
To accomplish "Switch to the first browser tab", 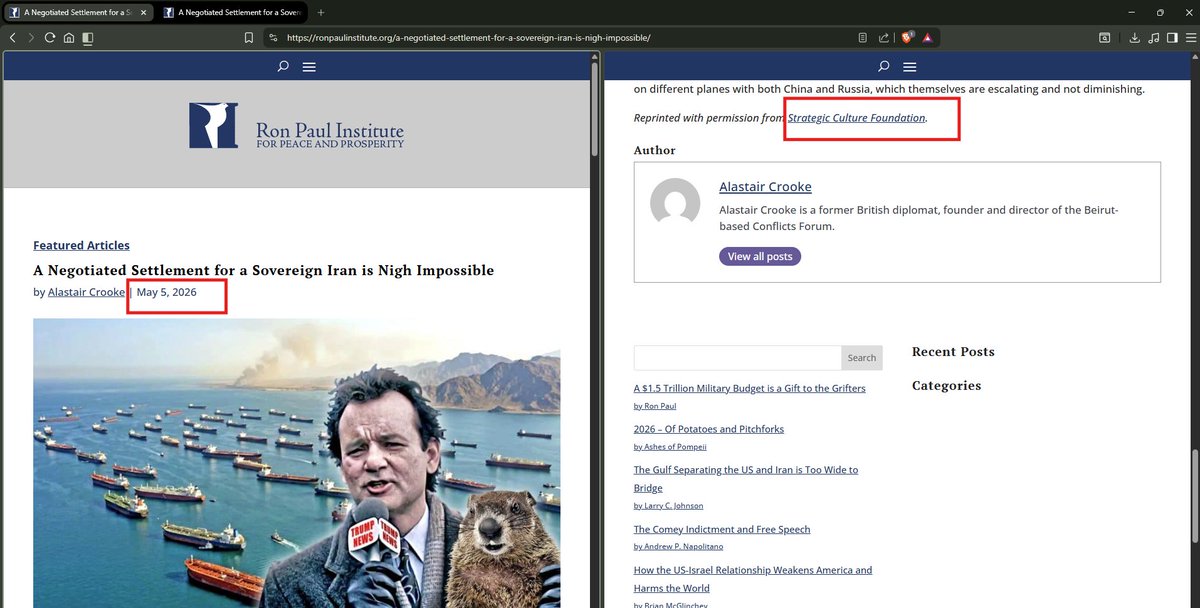I will pos(78,13).
